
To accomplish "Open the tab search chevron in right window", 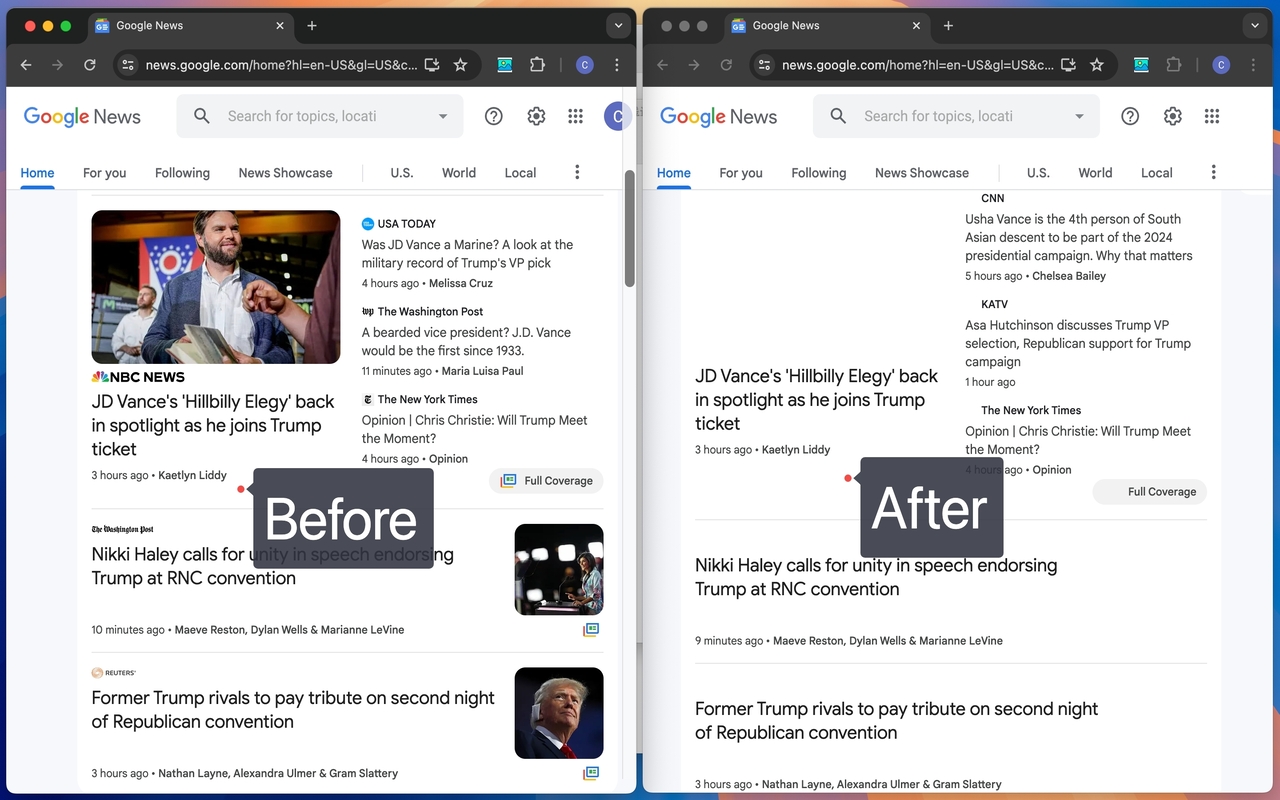I will tap(1254, 26).
